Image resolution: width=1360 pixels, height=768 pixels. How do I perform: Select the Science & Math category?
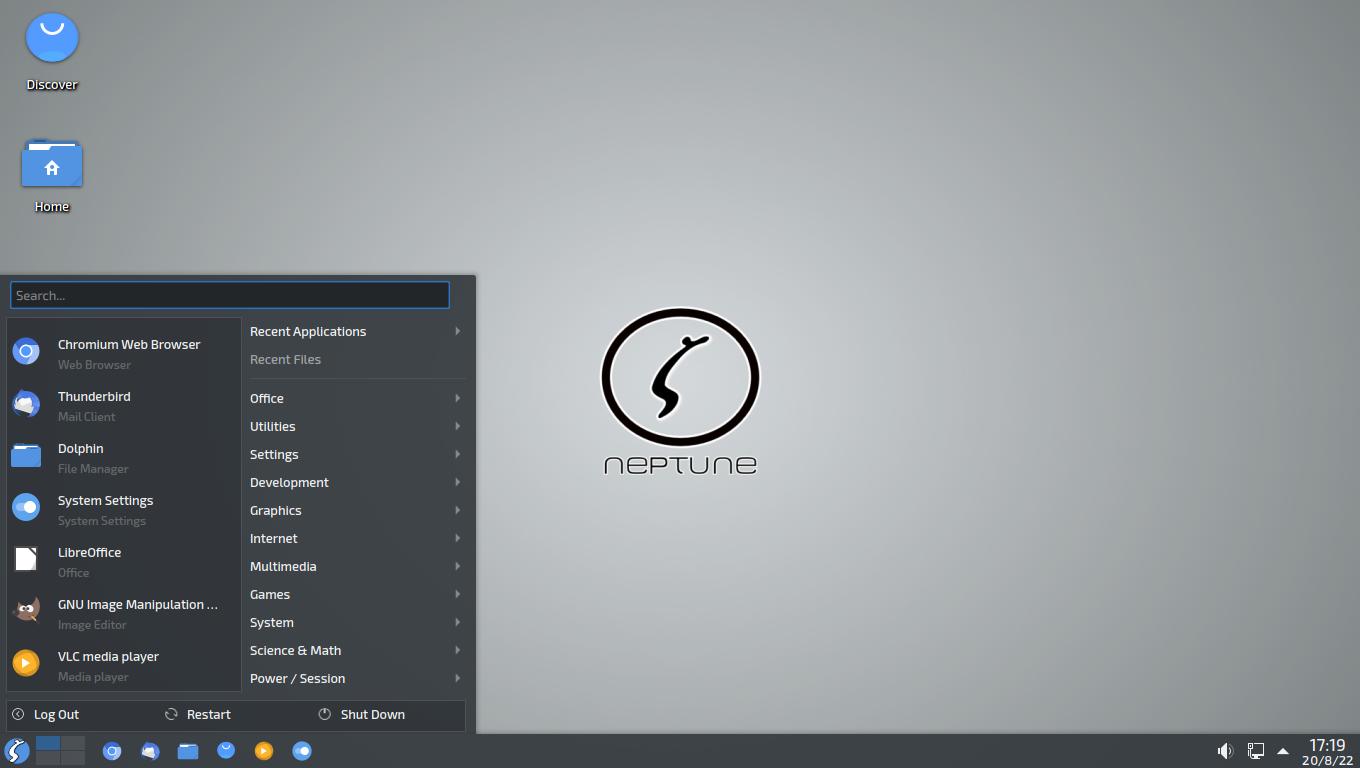[x=356, y=650]
